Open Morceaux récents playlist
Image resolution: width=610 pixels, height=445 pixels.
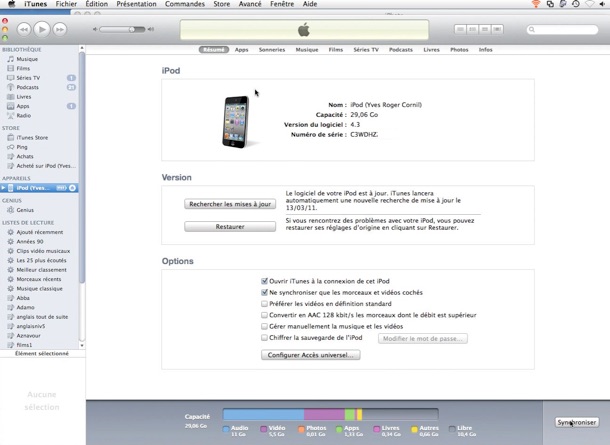(x=39, y=279)
